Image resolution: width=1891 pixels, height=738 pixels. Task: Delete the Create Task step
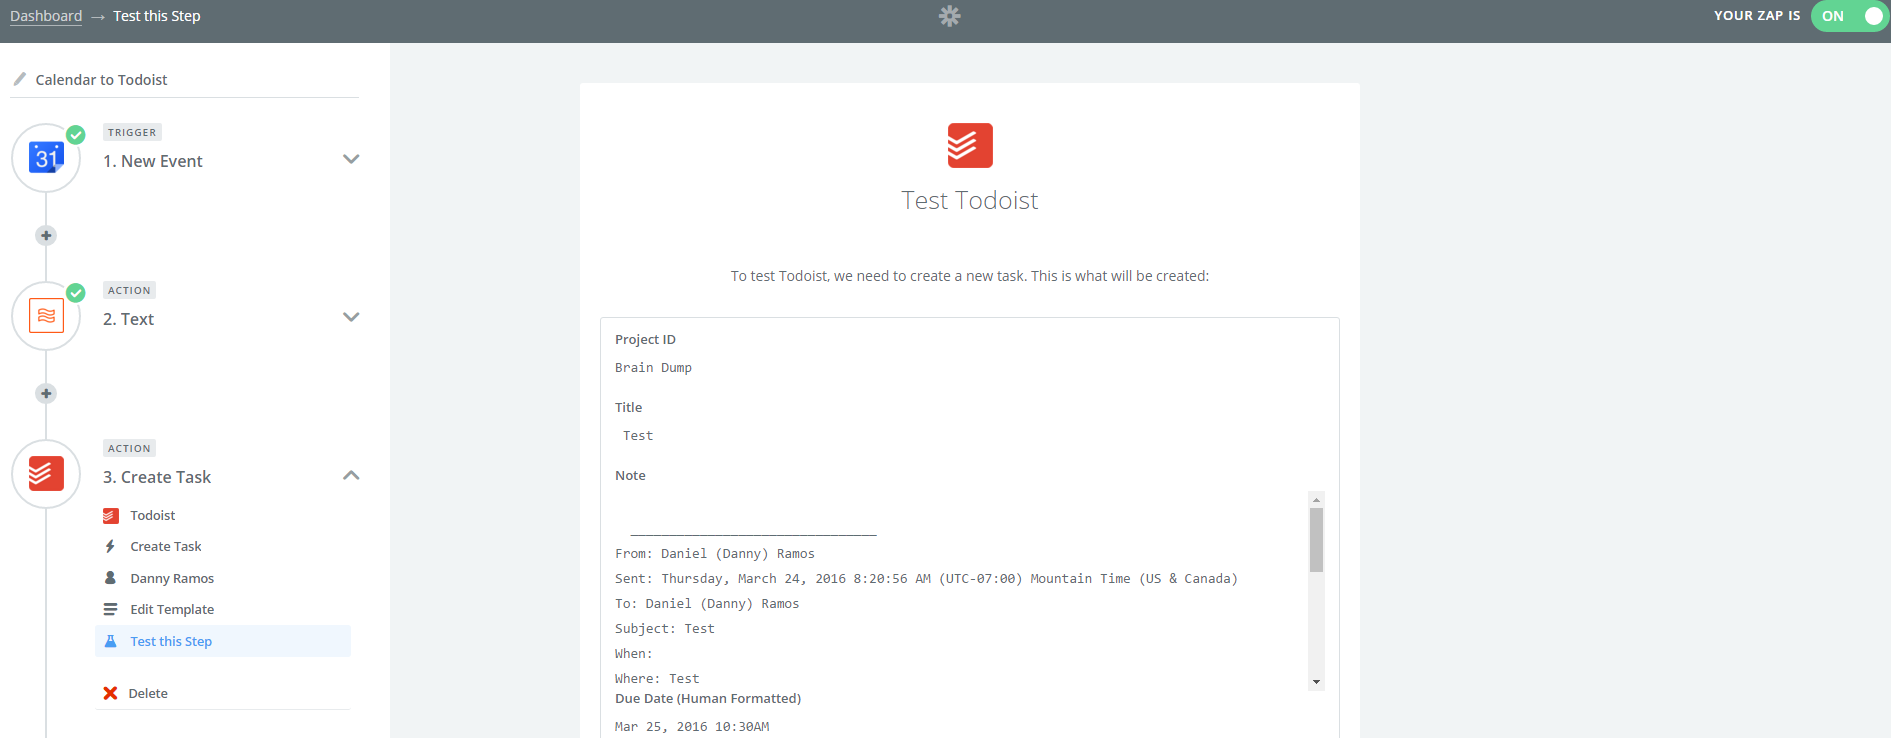(x=148, y=693)
